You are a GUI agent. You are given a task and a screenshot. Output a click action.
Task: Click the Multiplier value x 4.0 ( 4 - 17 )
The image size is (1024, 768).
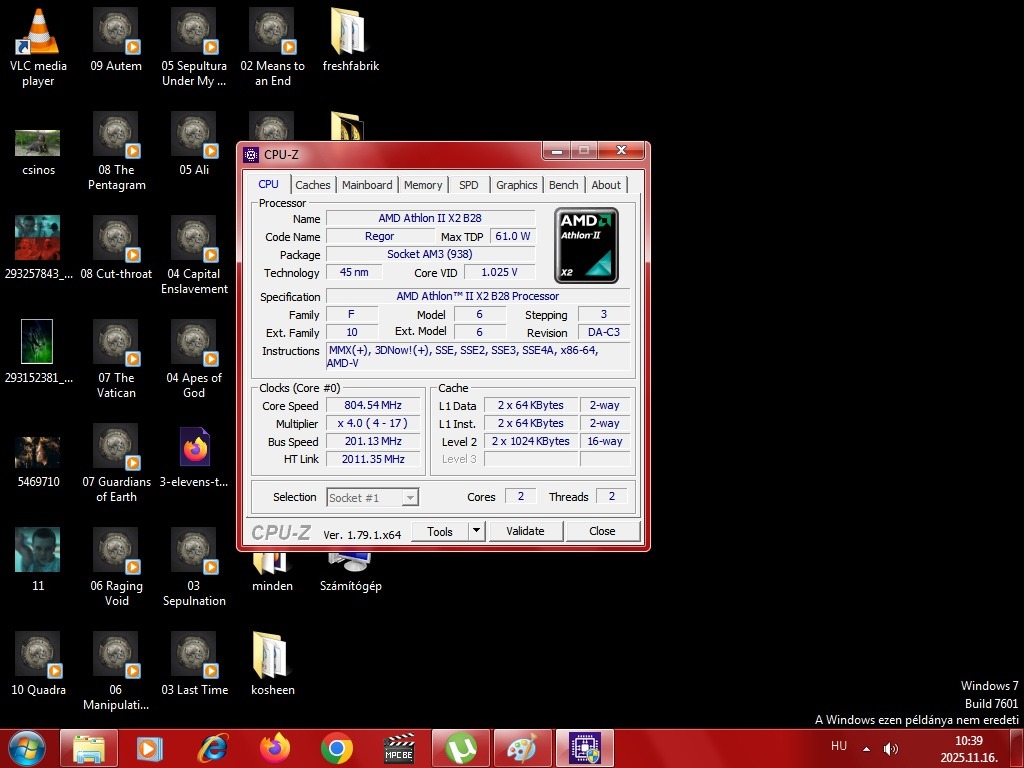click(373, 423)
